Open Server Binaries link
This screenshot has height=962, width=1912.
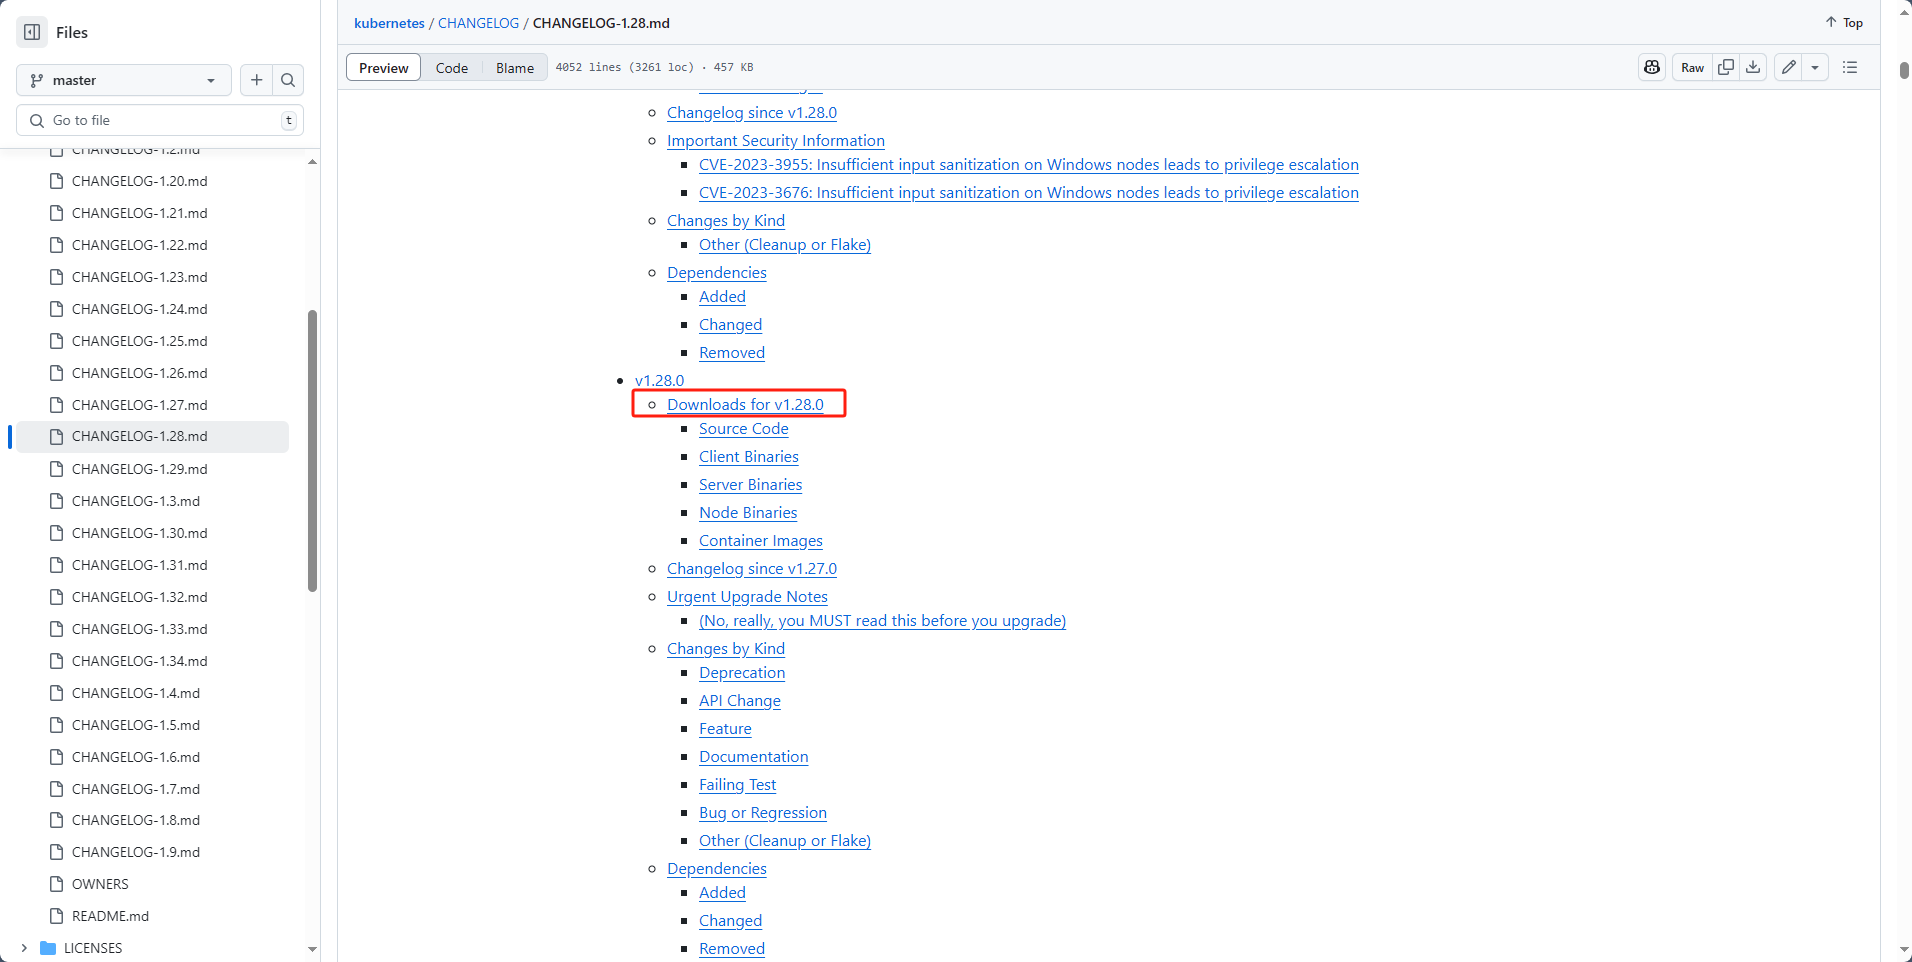click(x=751, y=485)
